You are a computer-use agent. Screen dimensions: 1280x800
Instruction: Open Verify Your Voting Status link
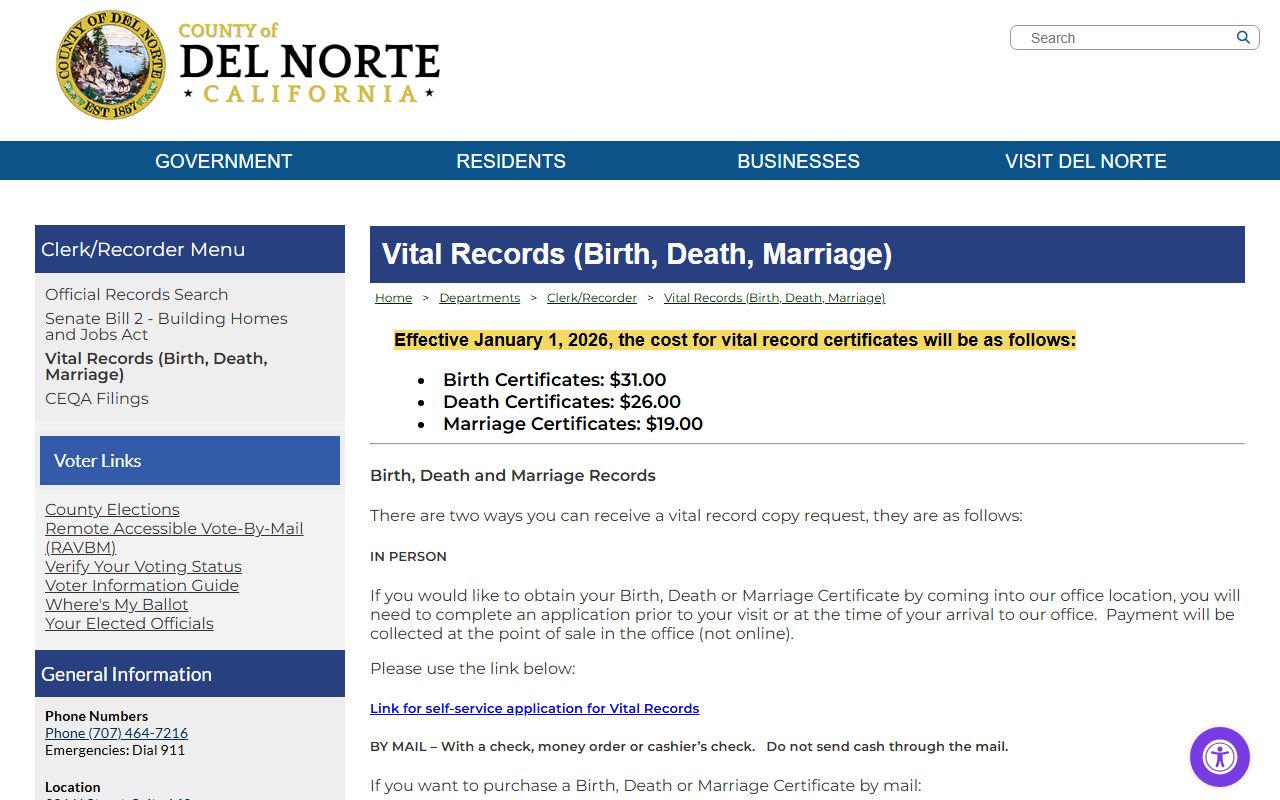pyautogui.click(x=143, y=566)
